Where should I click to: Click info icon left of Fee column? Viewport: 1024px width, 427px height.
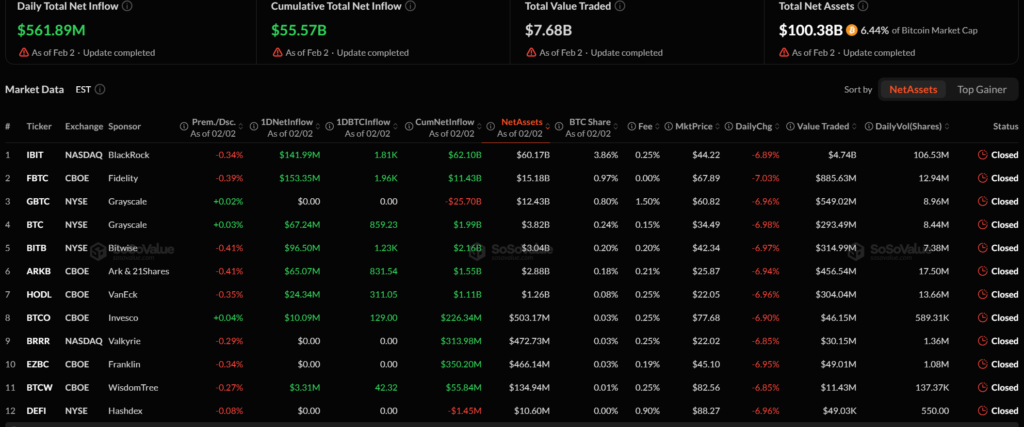632,127
